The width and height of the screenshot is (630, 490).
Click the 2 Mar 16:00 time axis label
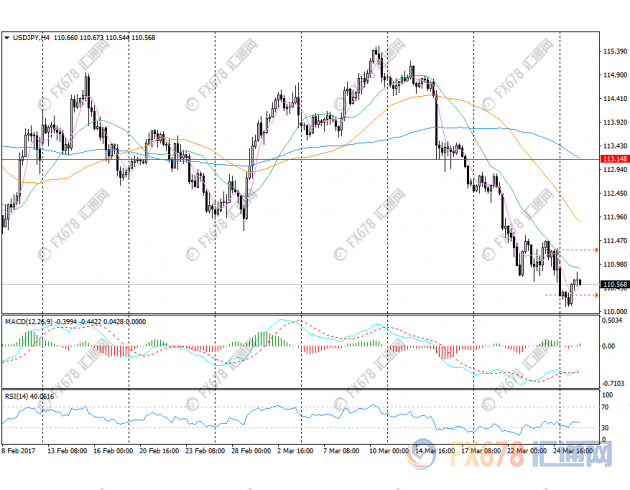[x=298, y=450]
